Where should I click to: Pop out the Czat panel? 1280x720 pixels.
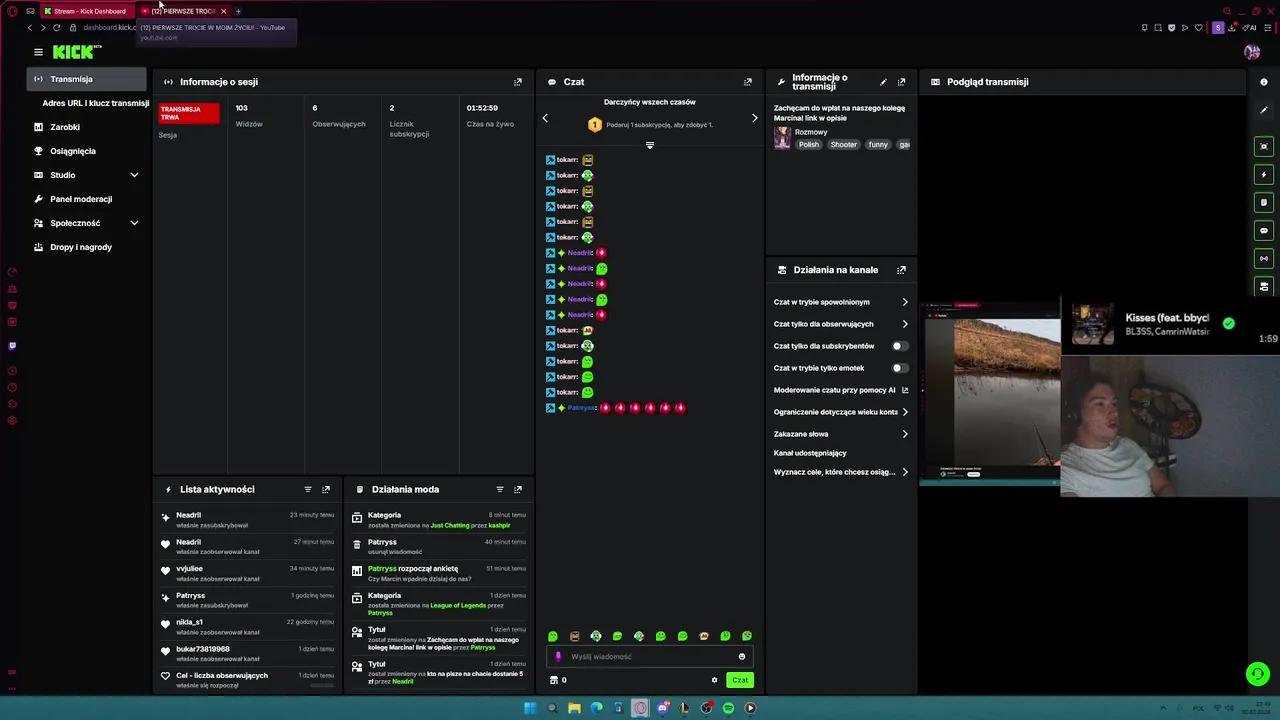tap(747, 82)
